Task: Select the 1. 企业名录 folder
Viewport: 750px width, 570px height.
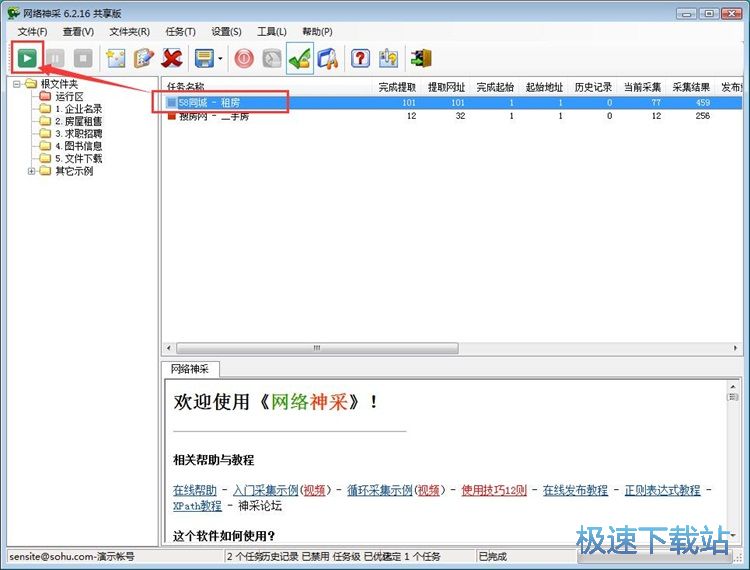Action: [78, 109]
